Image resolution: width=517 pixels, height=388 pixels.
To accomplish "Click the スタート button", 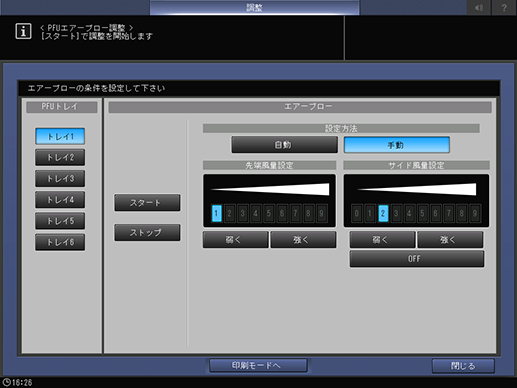I will tap(147, 203).
